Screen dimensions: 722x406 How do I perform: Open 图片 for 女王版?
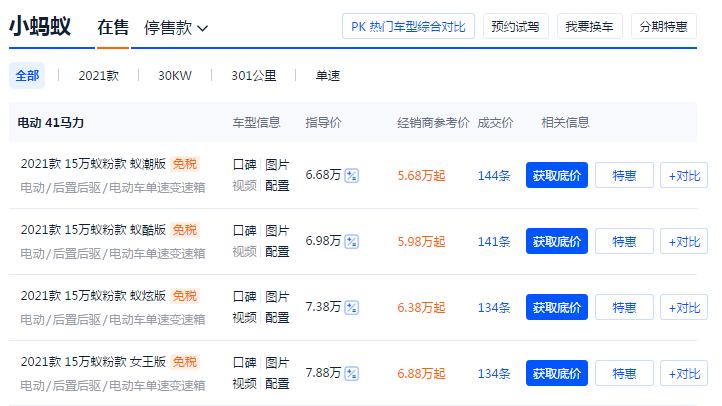[277, 363]
